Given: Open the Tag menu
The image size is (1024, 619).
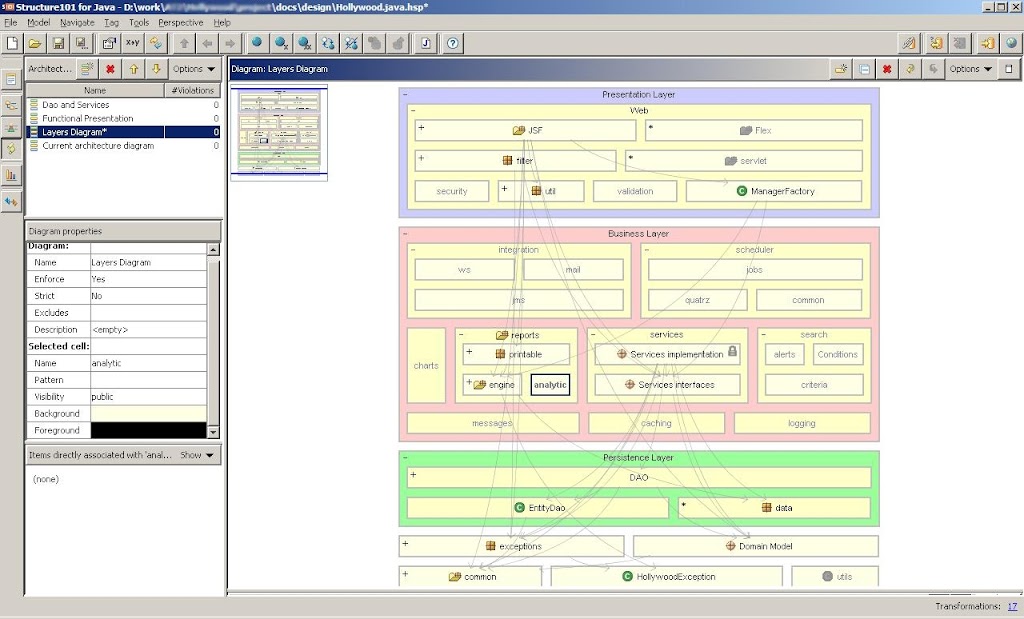Looking at the screenshot, I should coord(112,22).
